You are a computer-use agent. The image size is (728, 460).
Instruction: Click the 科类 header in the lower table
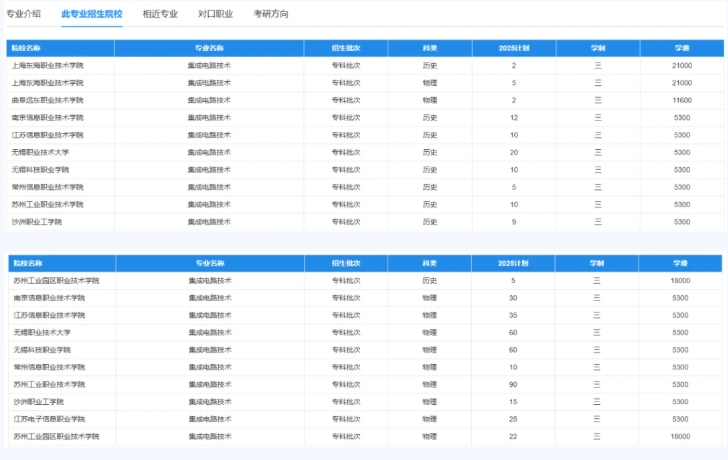click(429, 263)
